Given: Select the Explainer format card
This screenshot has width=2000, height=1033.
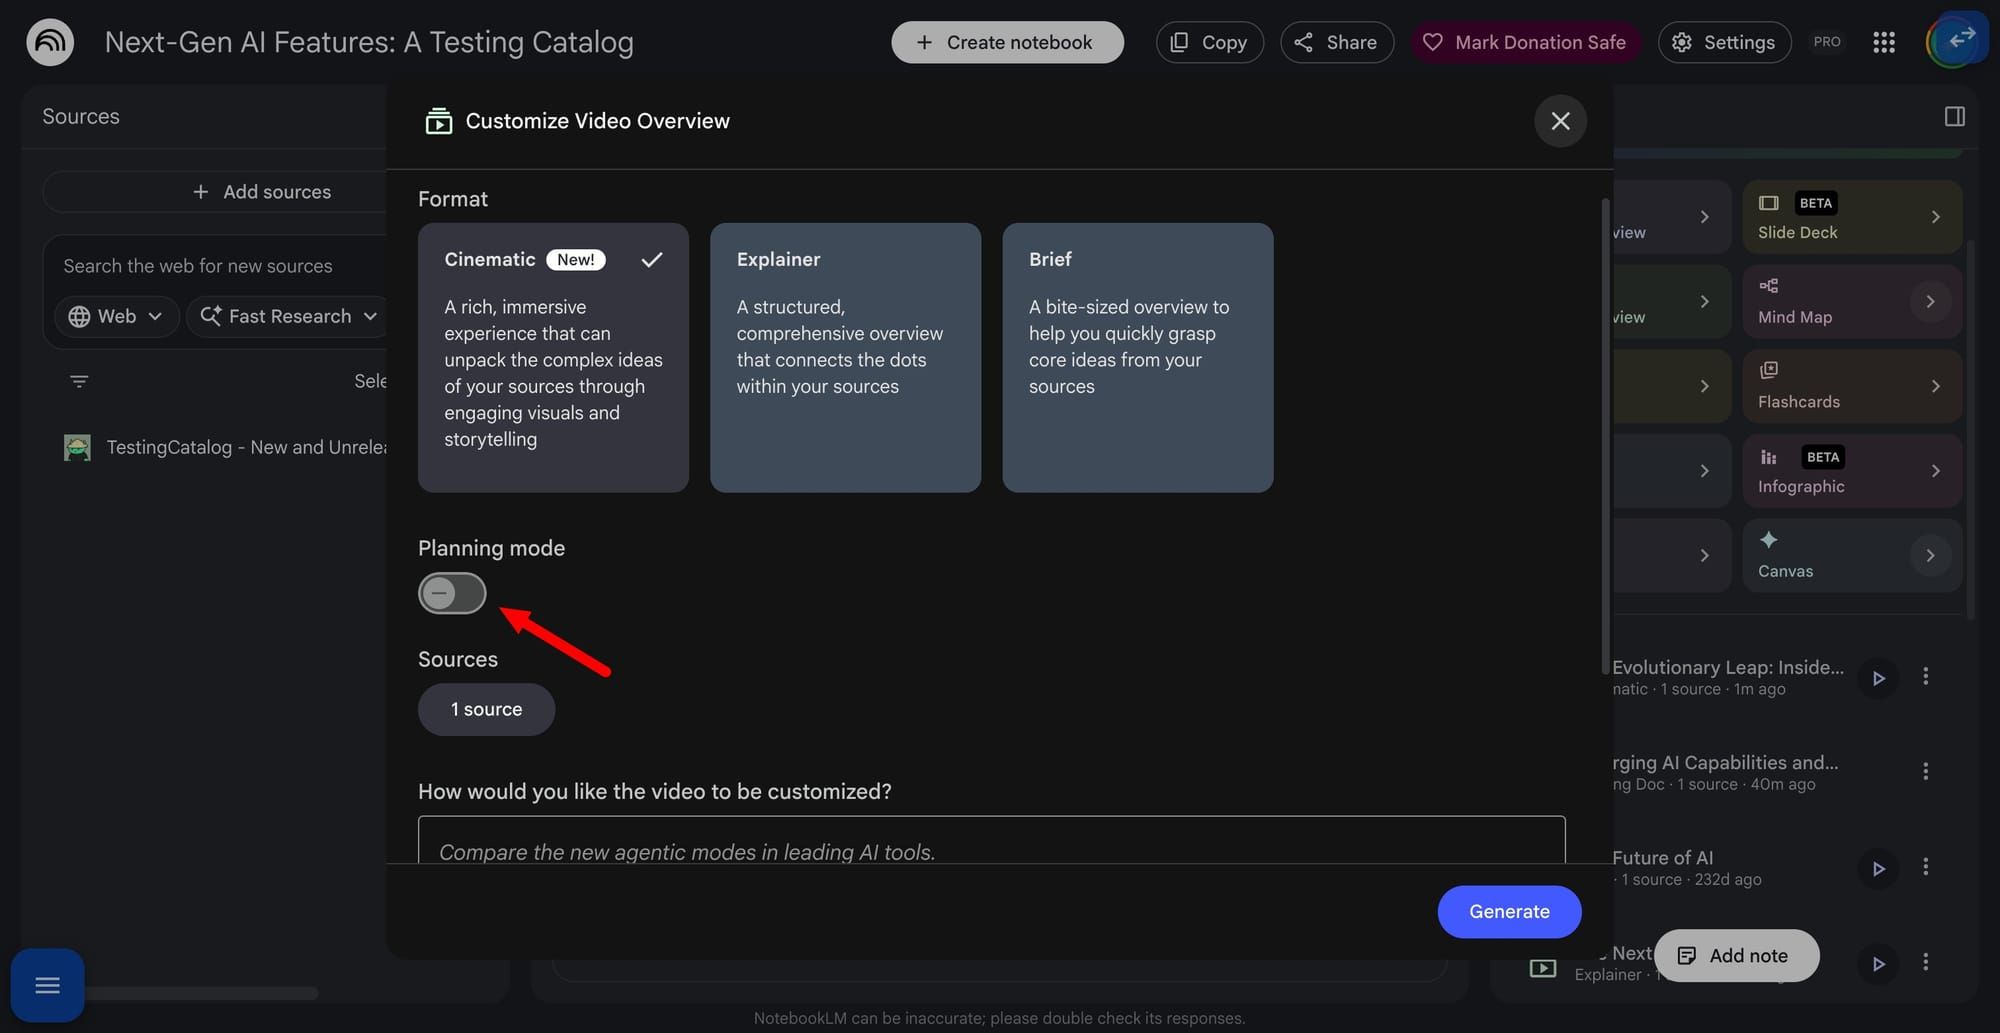Looking at the screenshot, I should [845, 357].
